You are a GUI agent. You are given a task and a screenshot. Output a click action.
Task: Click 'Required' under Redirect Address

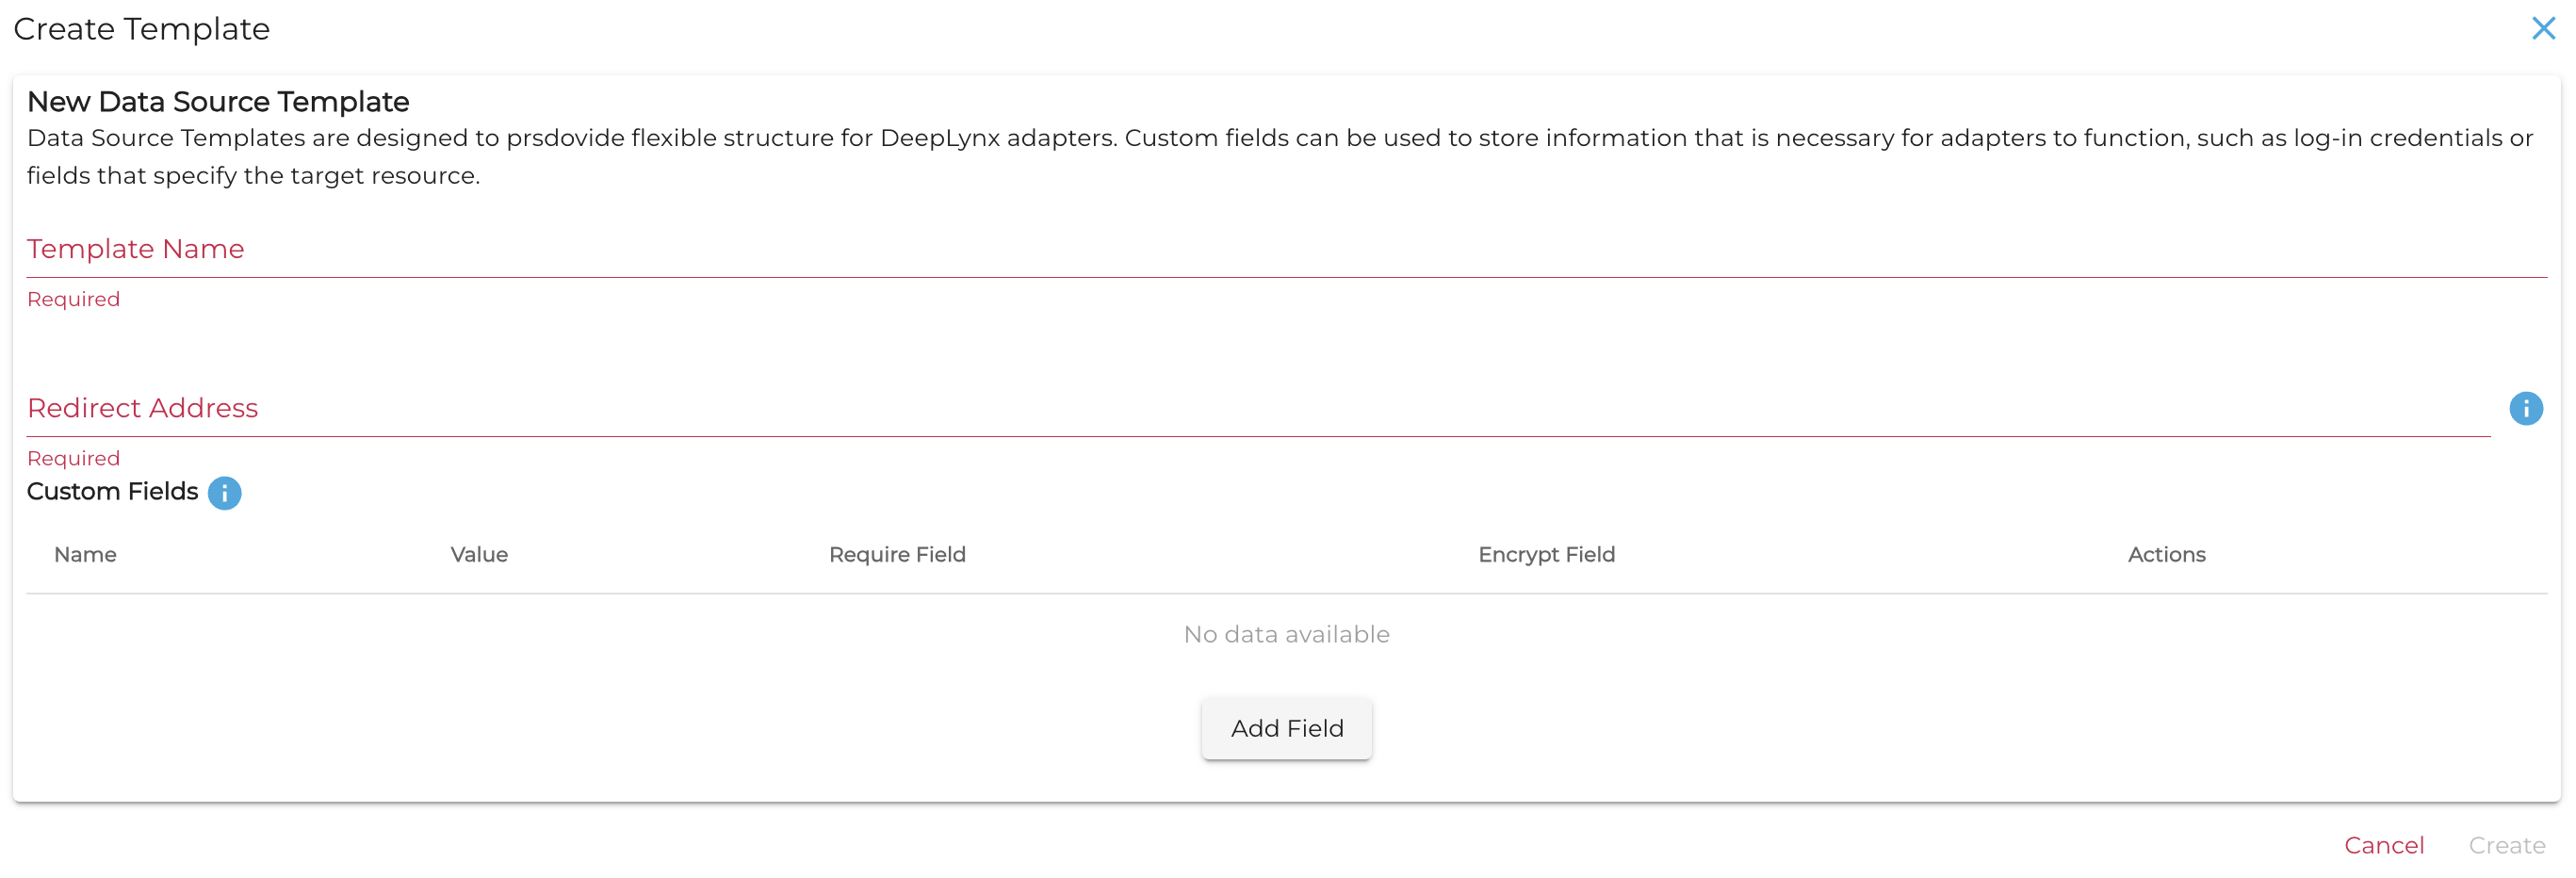pos(73,458)
